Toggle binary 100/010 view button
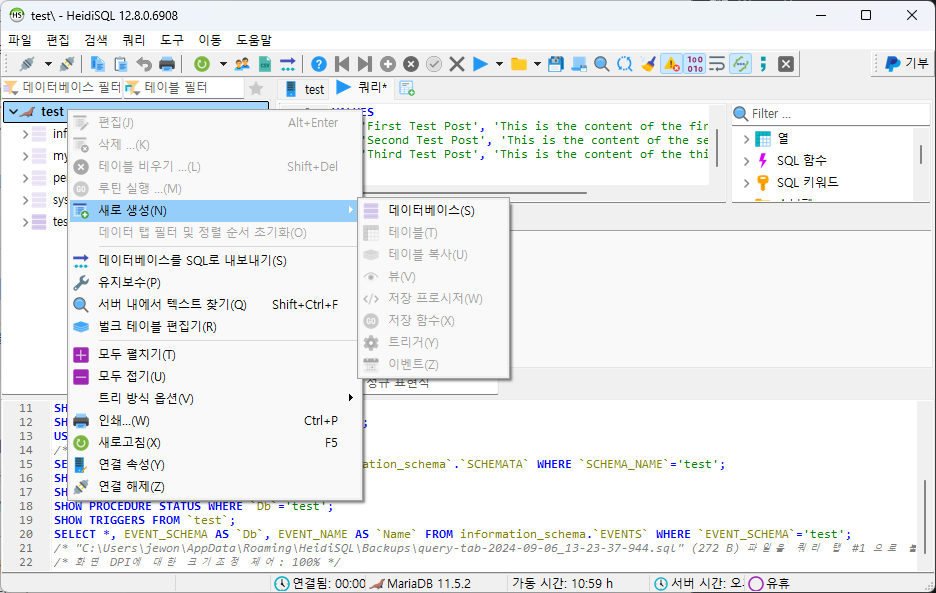The height and width of the screenshot is (593, 936). tap(695, 64)
